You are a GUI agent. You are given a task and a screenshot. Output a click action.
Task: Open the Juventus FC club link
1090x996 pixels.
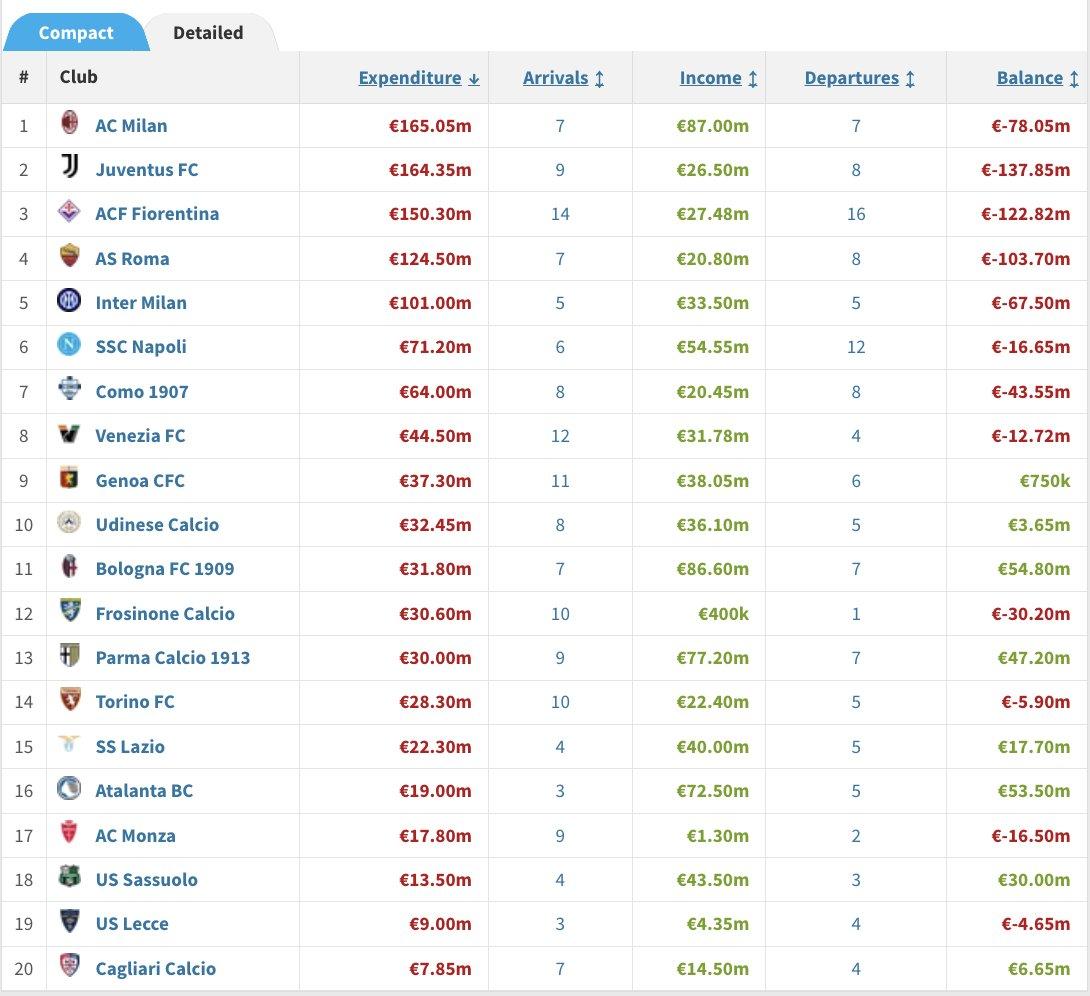[147, 170]
